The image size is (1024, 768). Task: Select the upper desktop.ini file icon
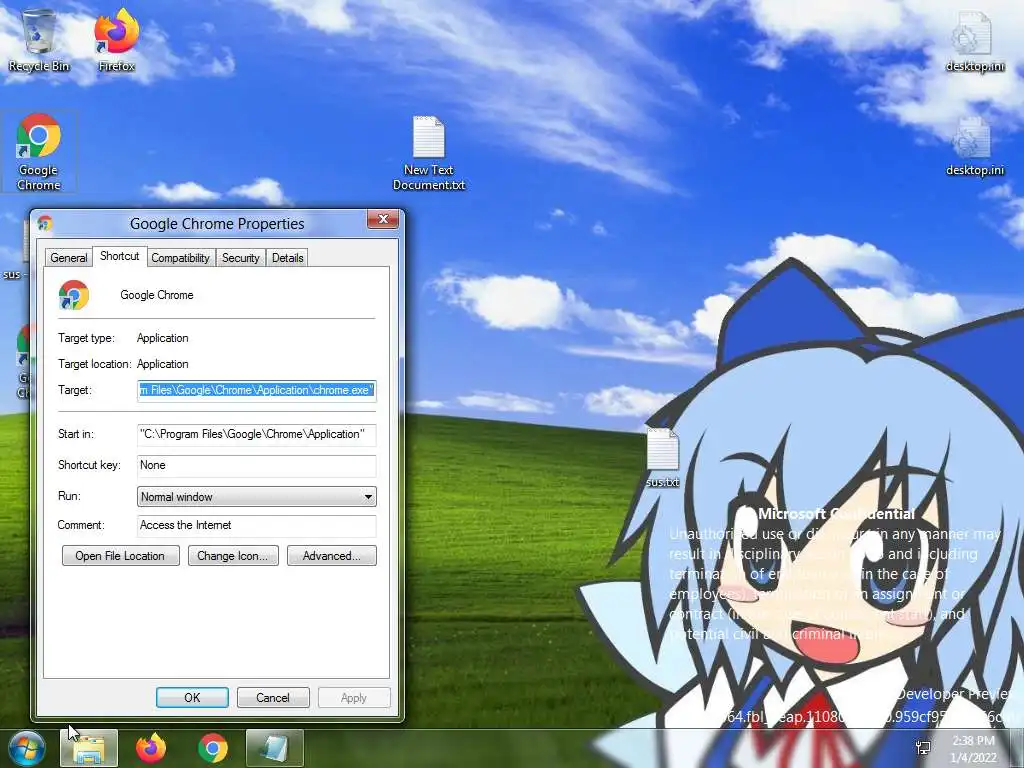[x=974, y=40]
